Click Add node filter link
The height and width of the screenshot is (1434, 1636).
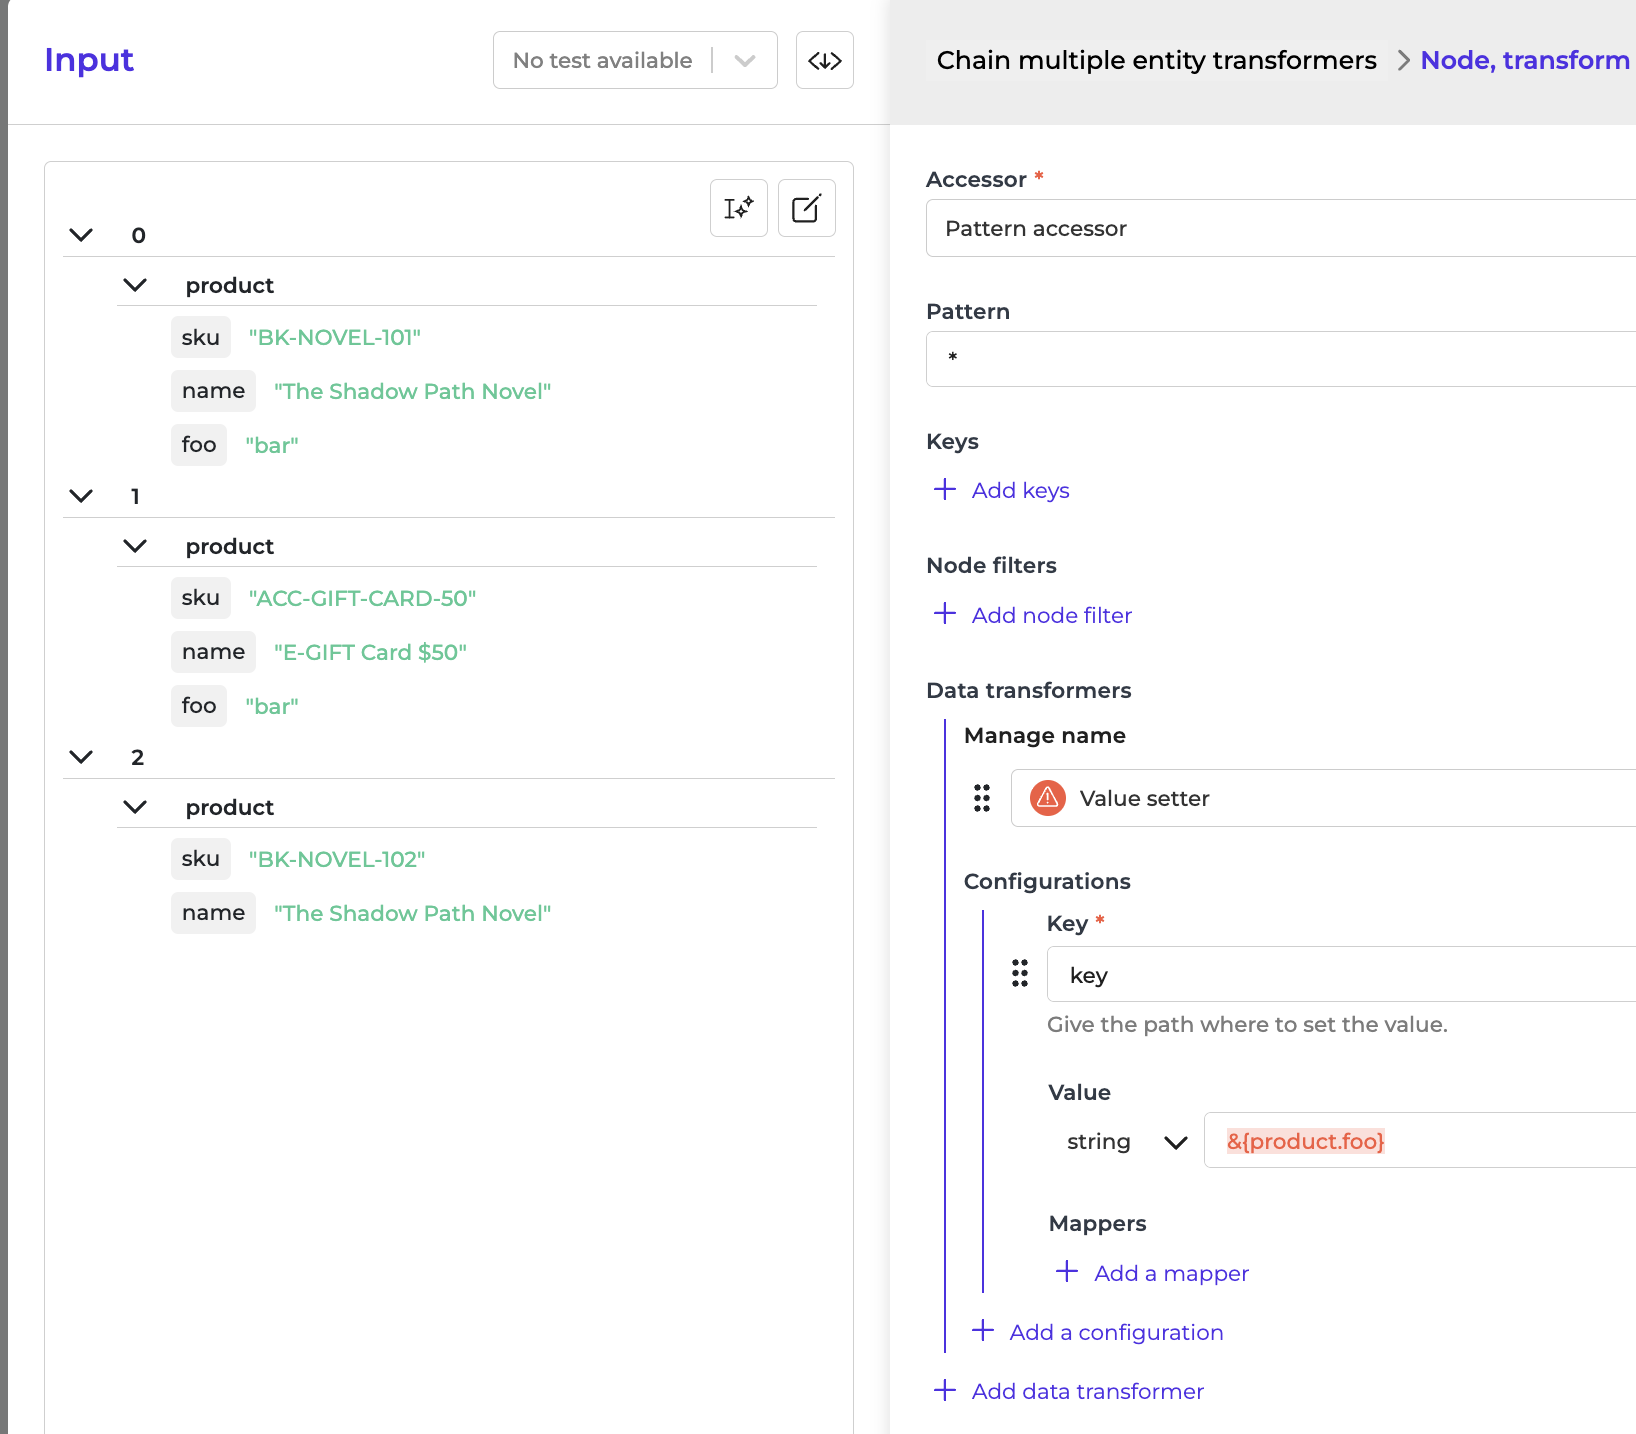point(1051,615)
